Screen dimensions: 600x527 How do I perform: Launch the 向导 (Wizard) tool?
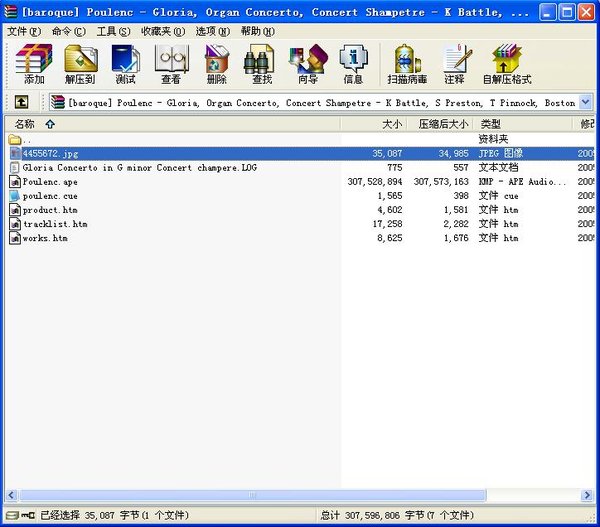pyautogui.click(x=308, y=64)
